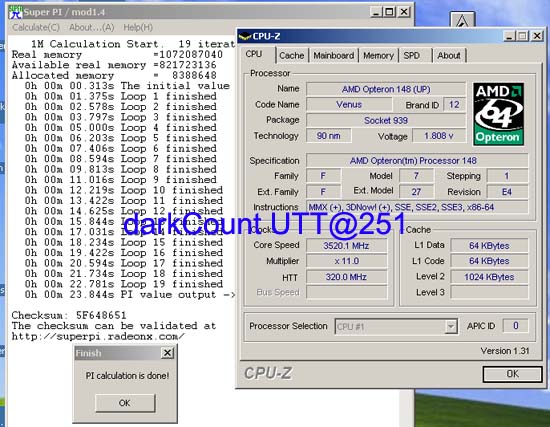The width and height of the screenshot is (550, 427).
Task: Click the Super PI title bar icon
Action: (15, 12)
